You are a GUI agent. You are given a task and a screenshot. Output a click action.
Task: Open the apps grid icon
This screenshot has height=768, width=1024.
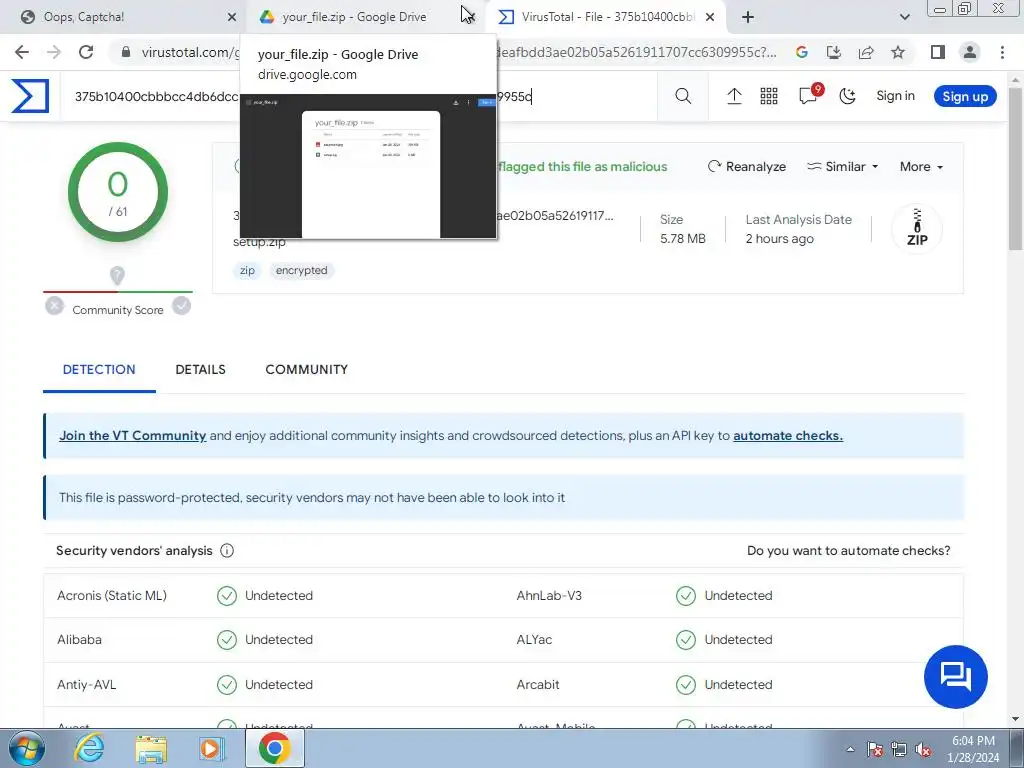(769, 96)
